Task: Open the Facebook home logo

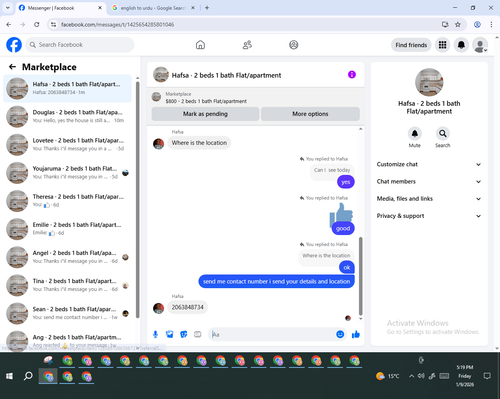Action: [x=14, y=45]
